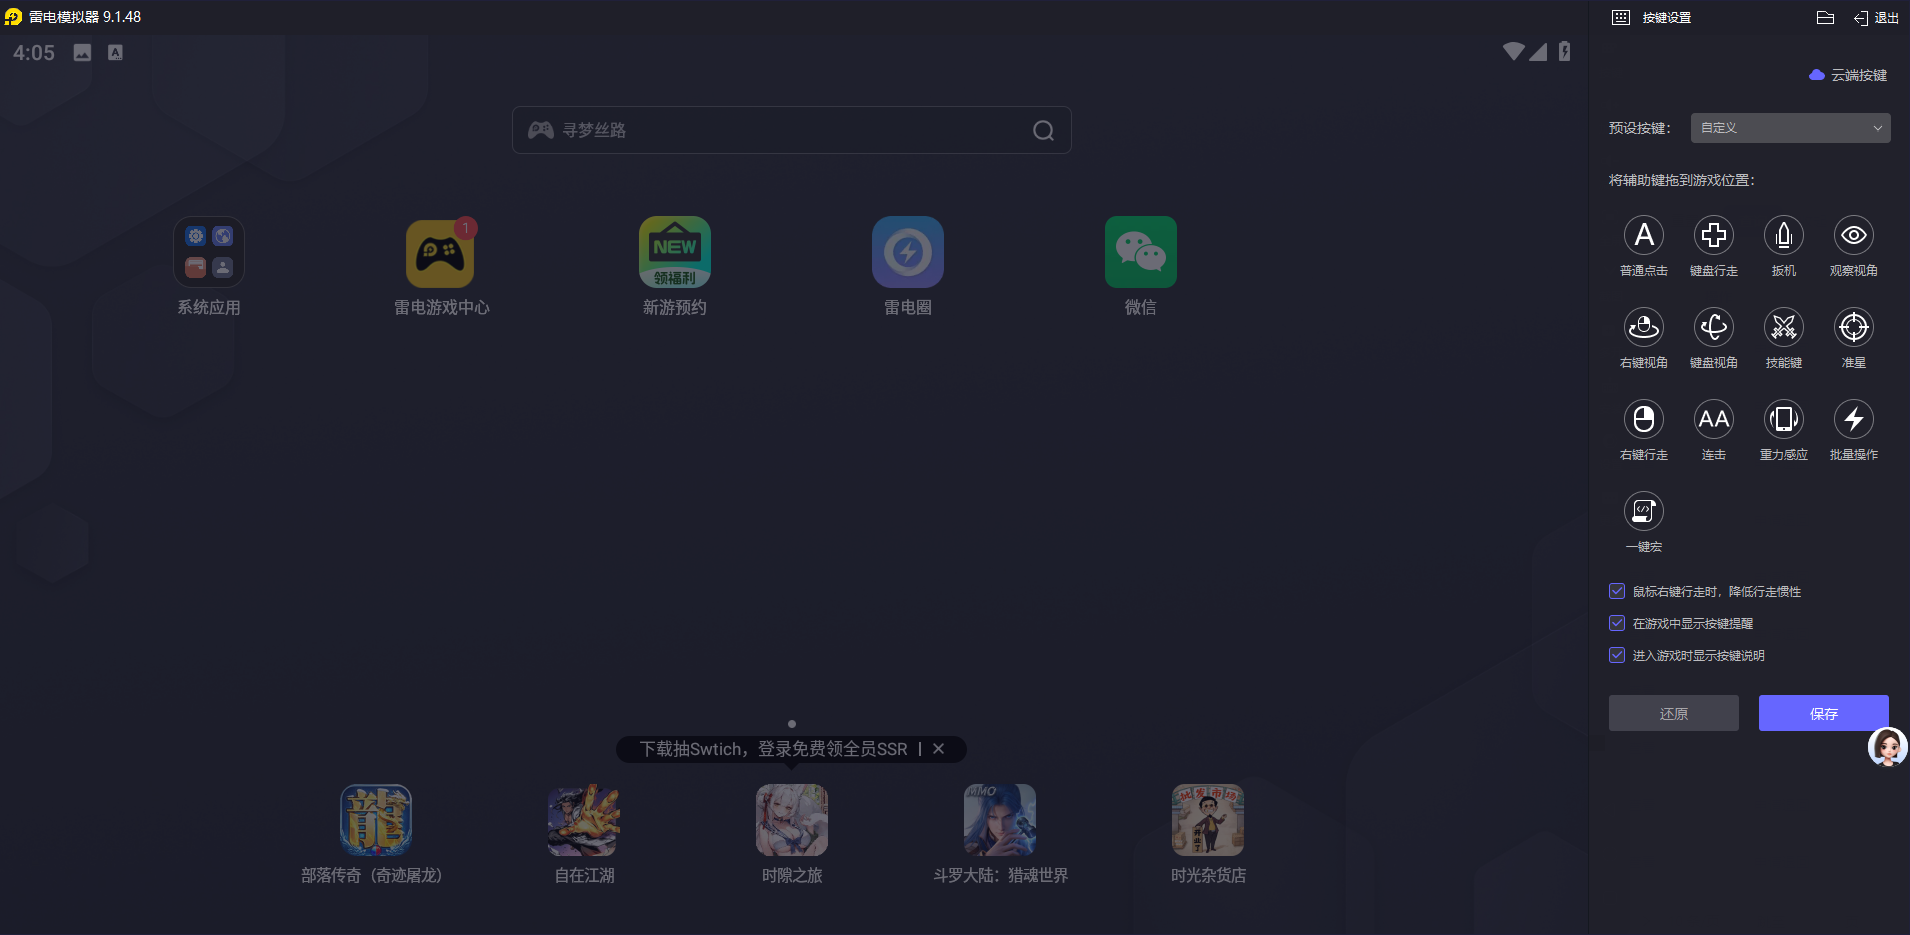Expand the 预设按键 preset dropdown
Viewport: 1910px width, 935px height.
1790,128
